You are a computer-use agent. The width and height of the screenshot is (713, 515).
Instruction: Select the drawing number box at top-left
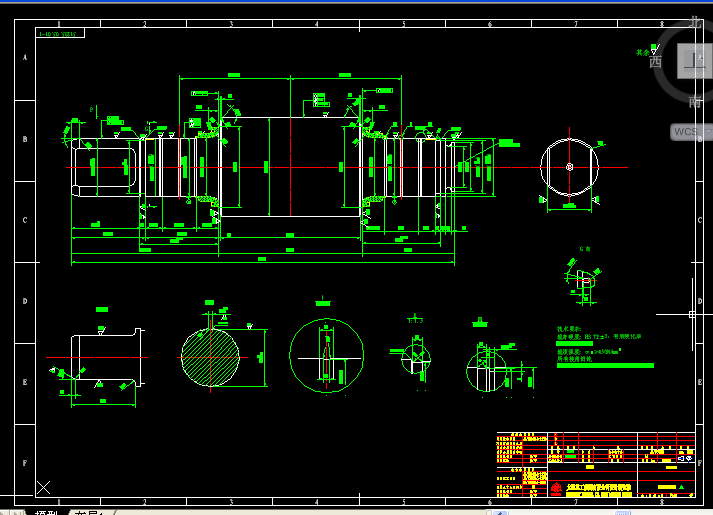60,33
